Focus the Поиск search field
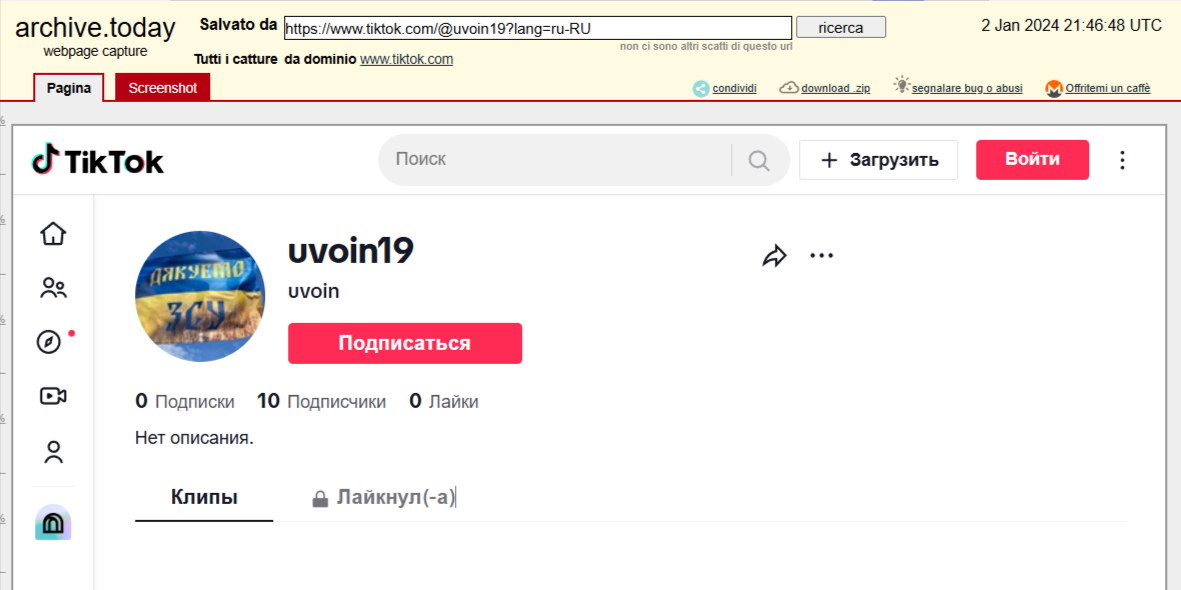Screen dimensions: 1181x590 [555, 160]
